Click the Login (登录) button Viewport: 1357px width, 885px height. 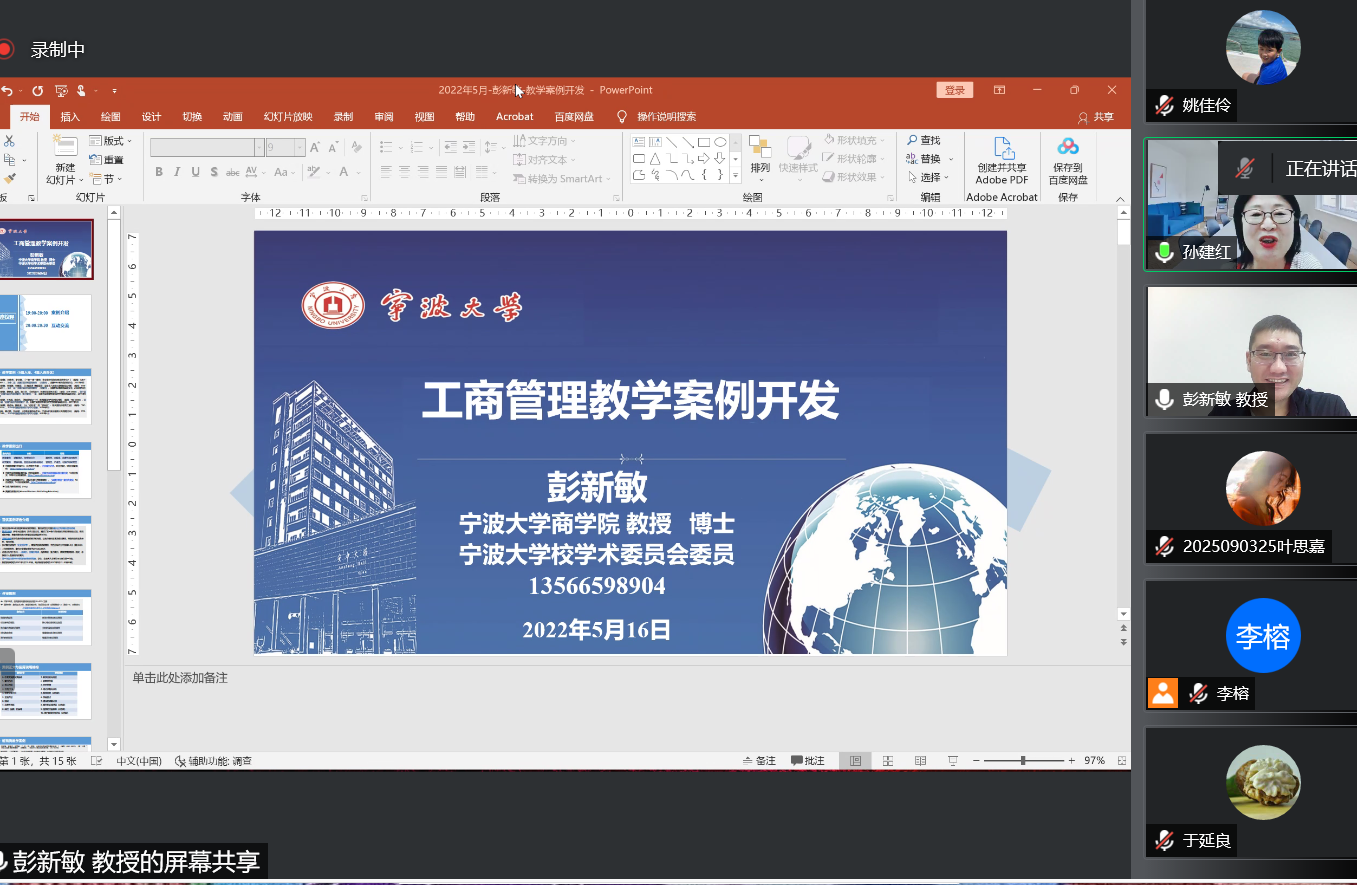[x=954, y=90]
